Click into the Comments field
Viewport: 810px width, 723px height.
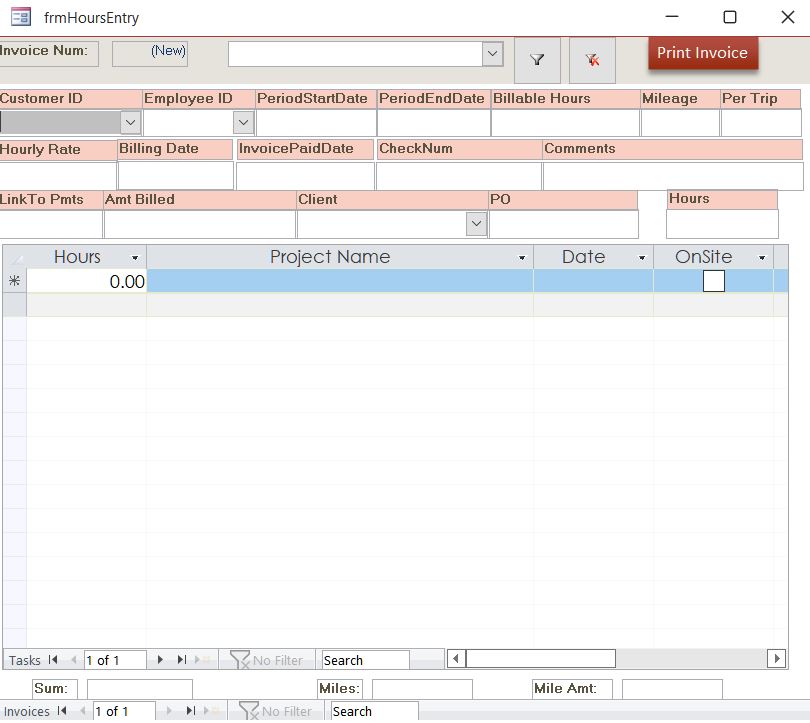[x=673, y=176]
